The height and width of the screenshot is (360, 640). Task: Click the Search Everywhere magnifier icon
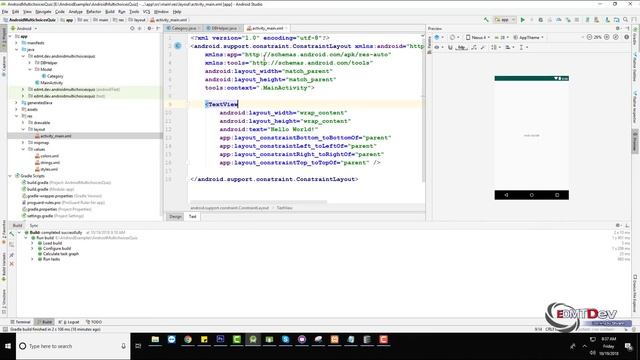tap(626, 20)
